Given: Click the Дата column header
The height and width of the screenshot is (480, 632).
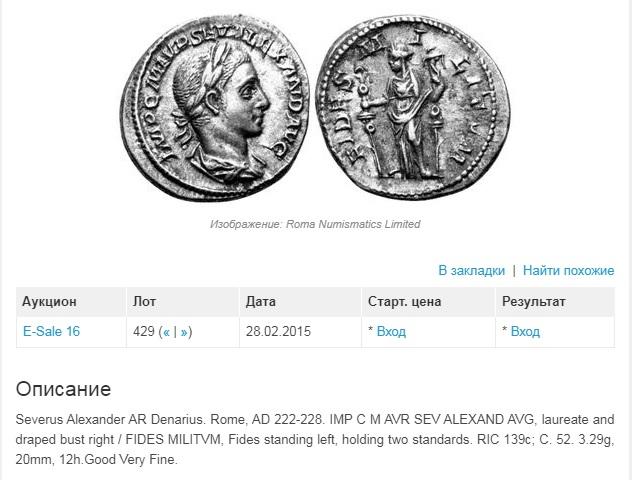Looking at the screenshot, I should (261, 301).
